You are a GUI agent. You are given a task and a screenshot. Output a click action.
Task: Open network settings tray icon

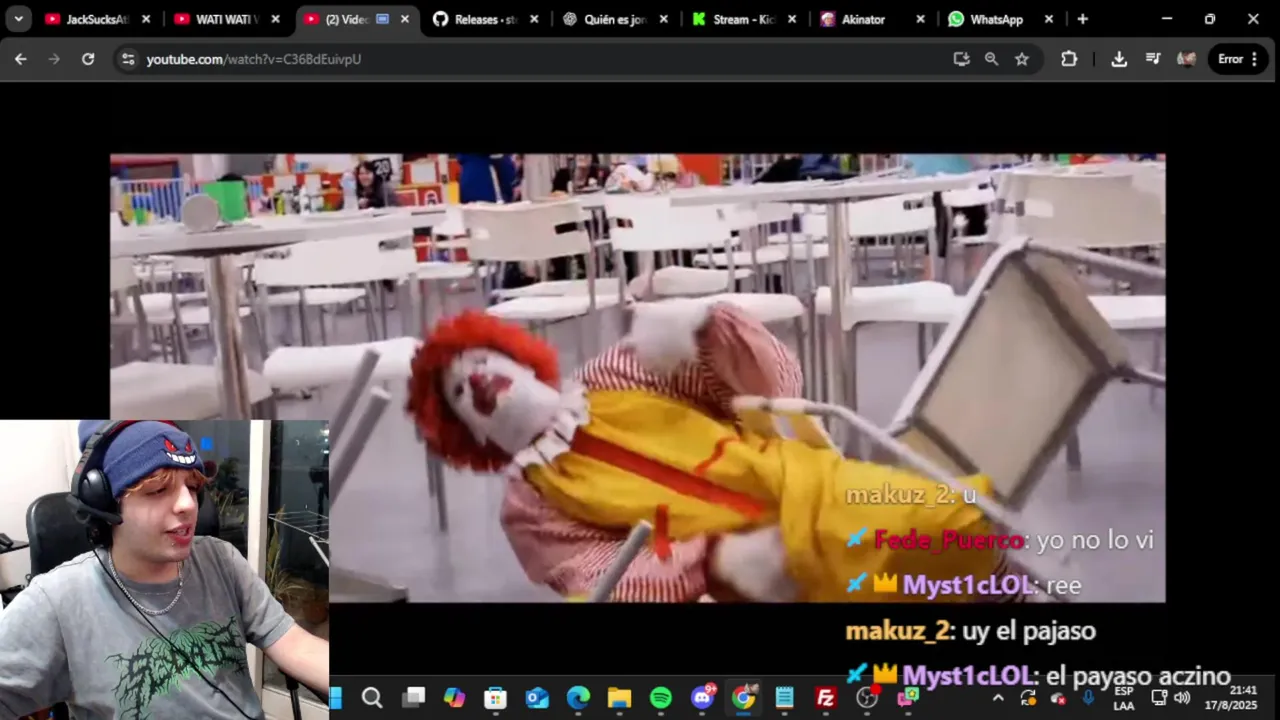click(x=1159, y=698)
